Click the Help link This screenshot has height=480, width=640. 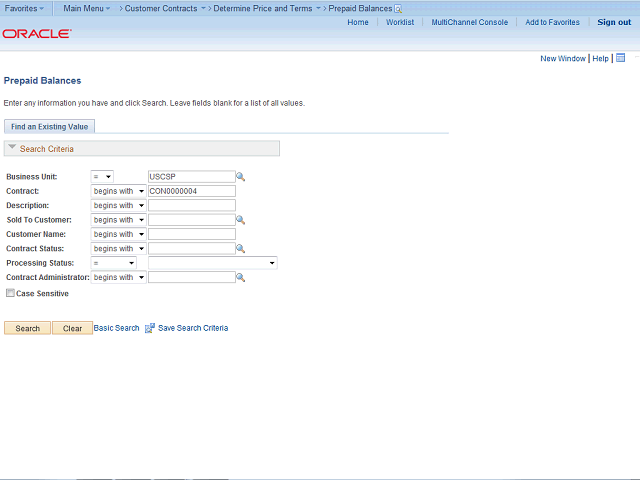coord(600,58)
